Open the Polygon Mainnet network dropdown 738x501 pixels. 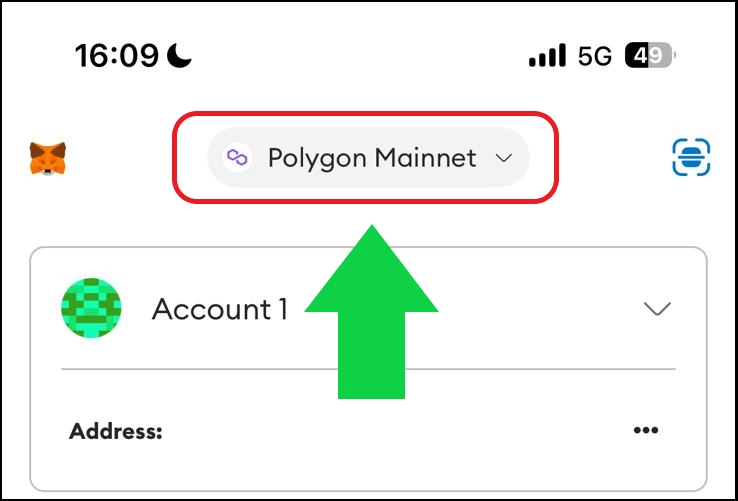pyautogui.click(x=372, y=158)
